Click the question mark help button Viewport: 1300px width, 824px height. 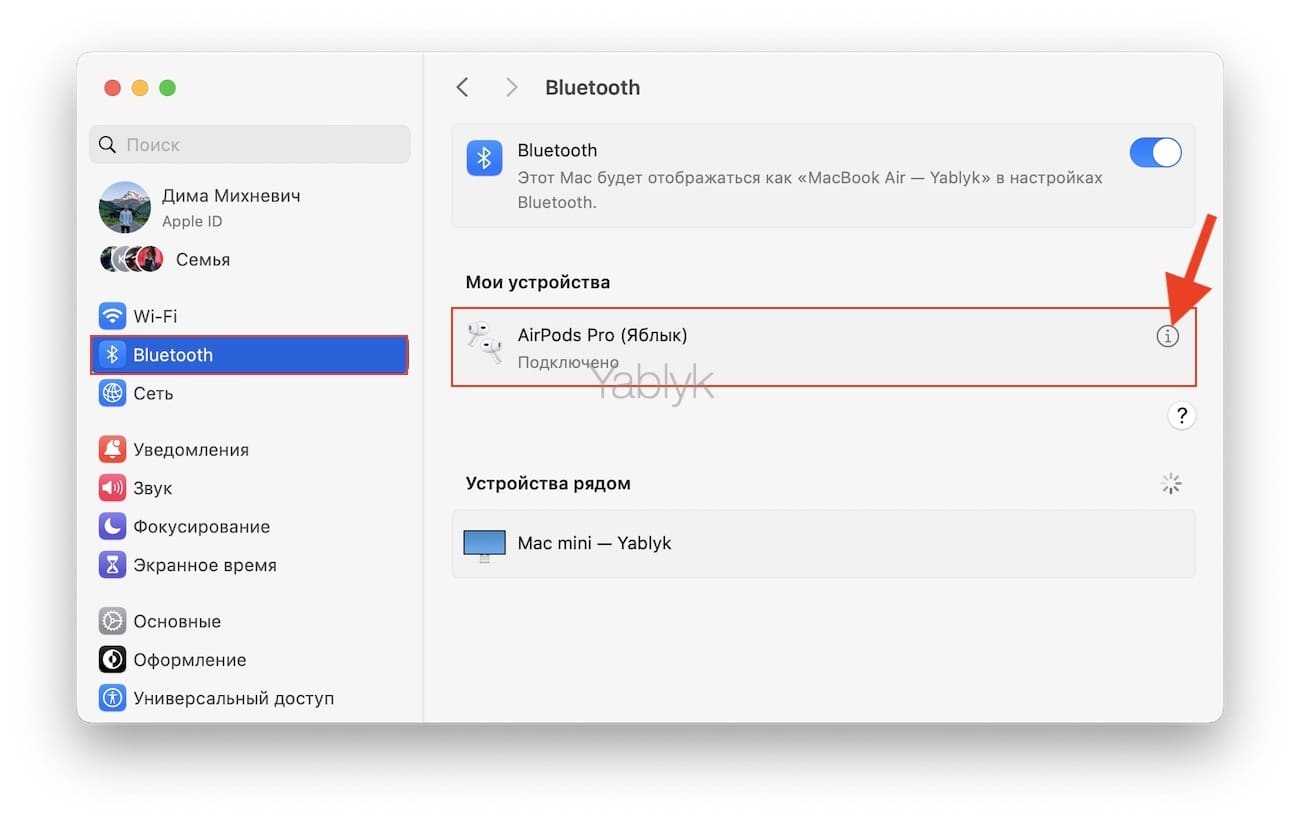[1181, 415]
